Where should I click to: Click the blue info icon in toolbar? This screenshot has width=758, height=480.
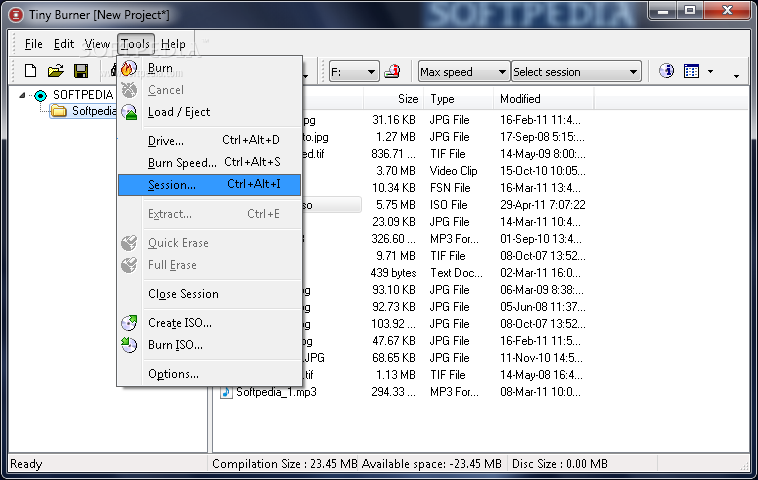pyautogui.click(x=666, y=71)
